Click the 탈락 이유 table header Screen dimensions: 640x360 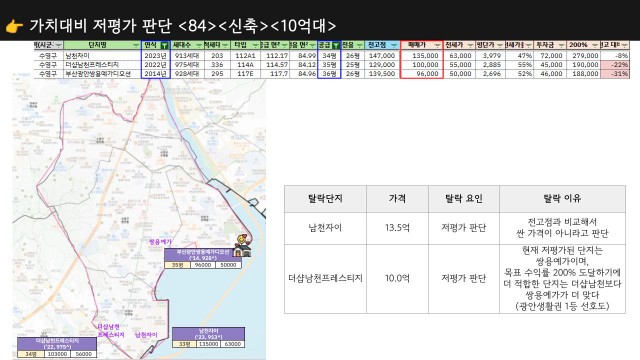562,199
